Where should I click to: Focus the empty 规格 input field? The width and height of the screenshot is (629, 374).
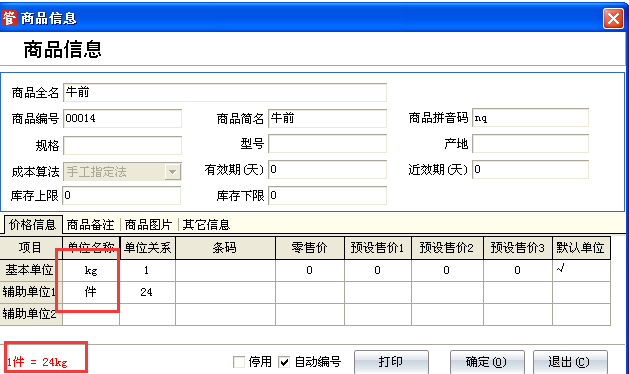point(122,145)
